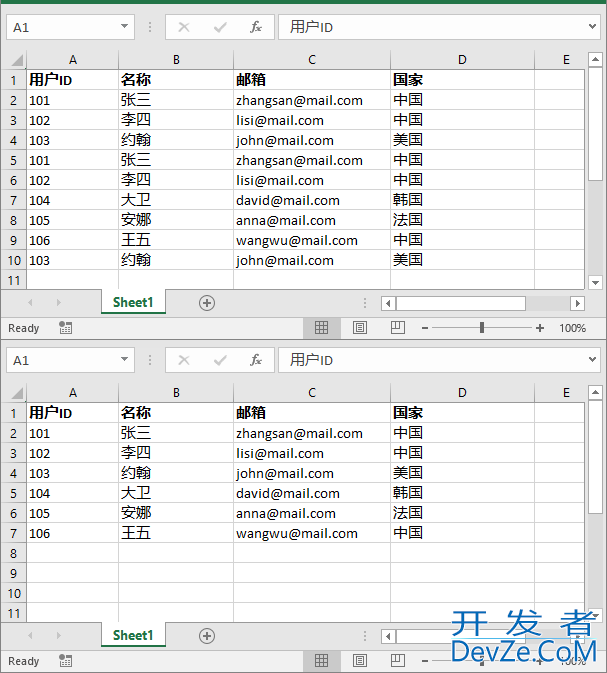Click macro recording icon in top status bar
Viewport: 607px width, 673px height.
[65, 328]
